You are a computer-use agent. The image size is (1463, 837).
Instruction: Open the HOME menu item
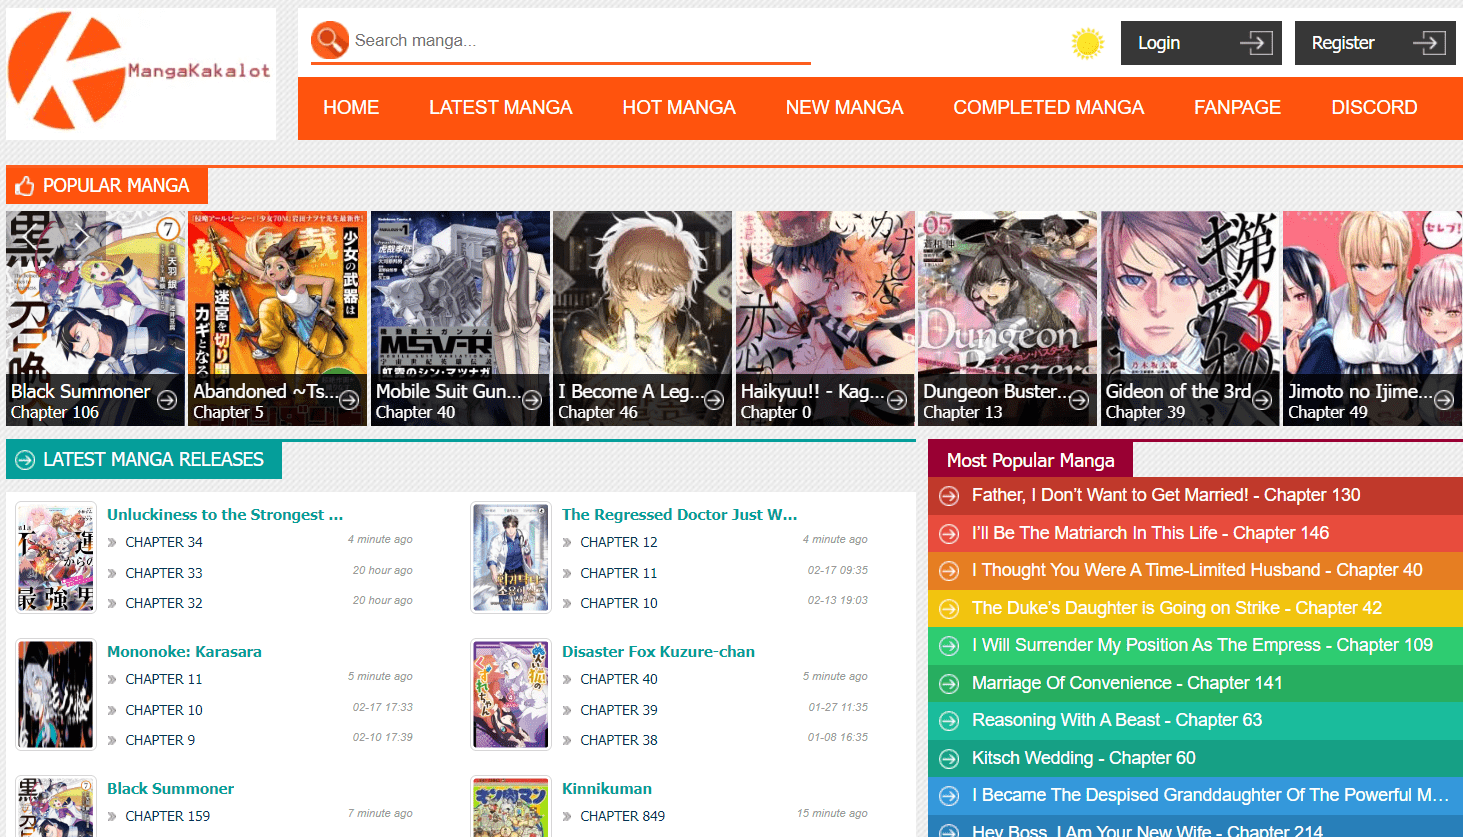(351, 107)
